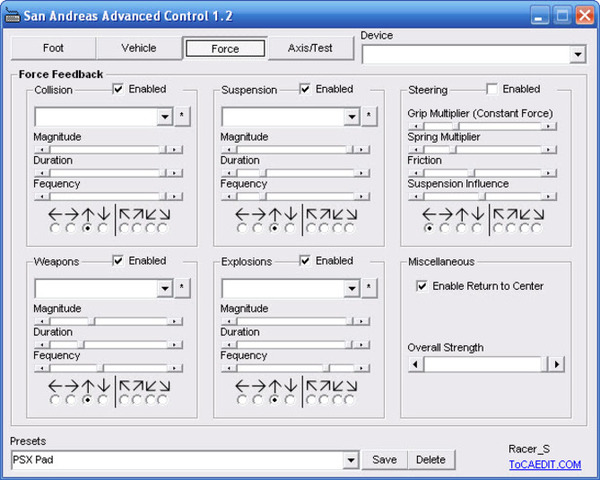Click the application title bar icon
Viewport: 600px width, 480px height.
(x=12, y=16)
